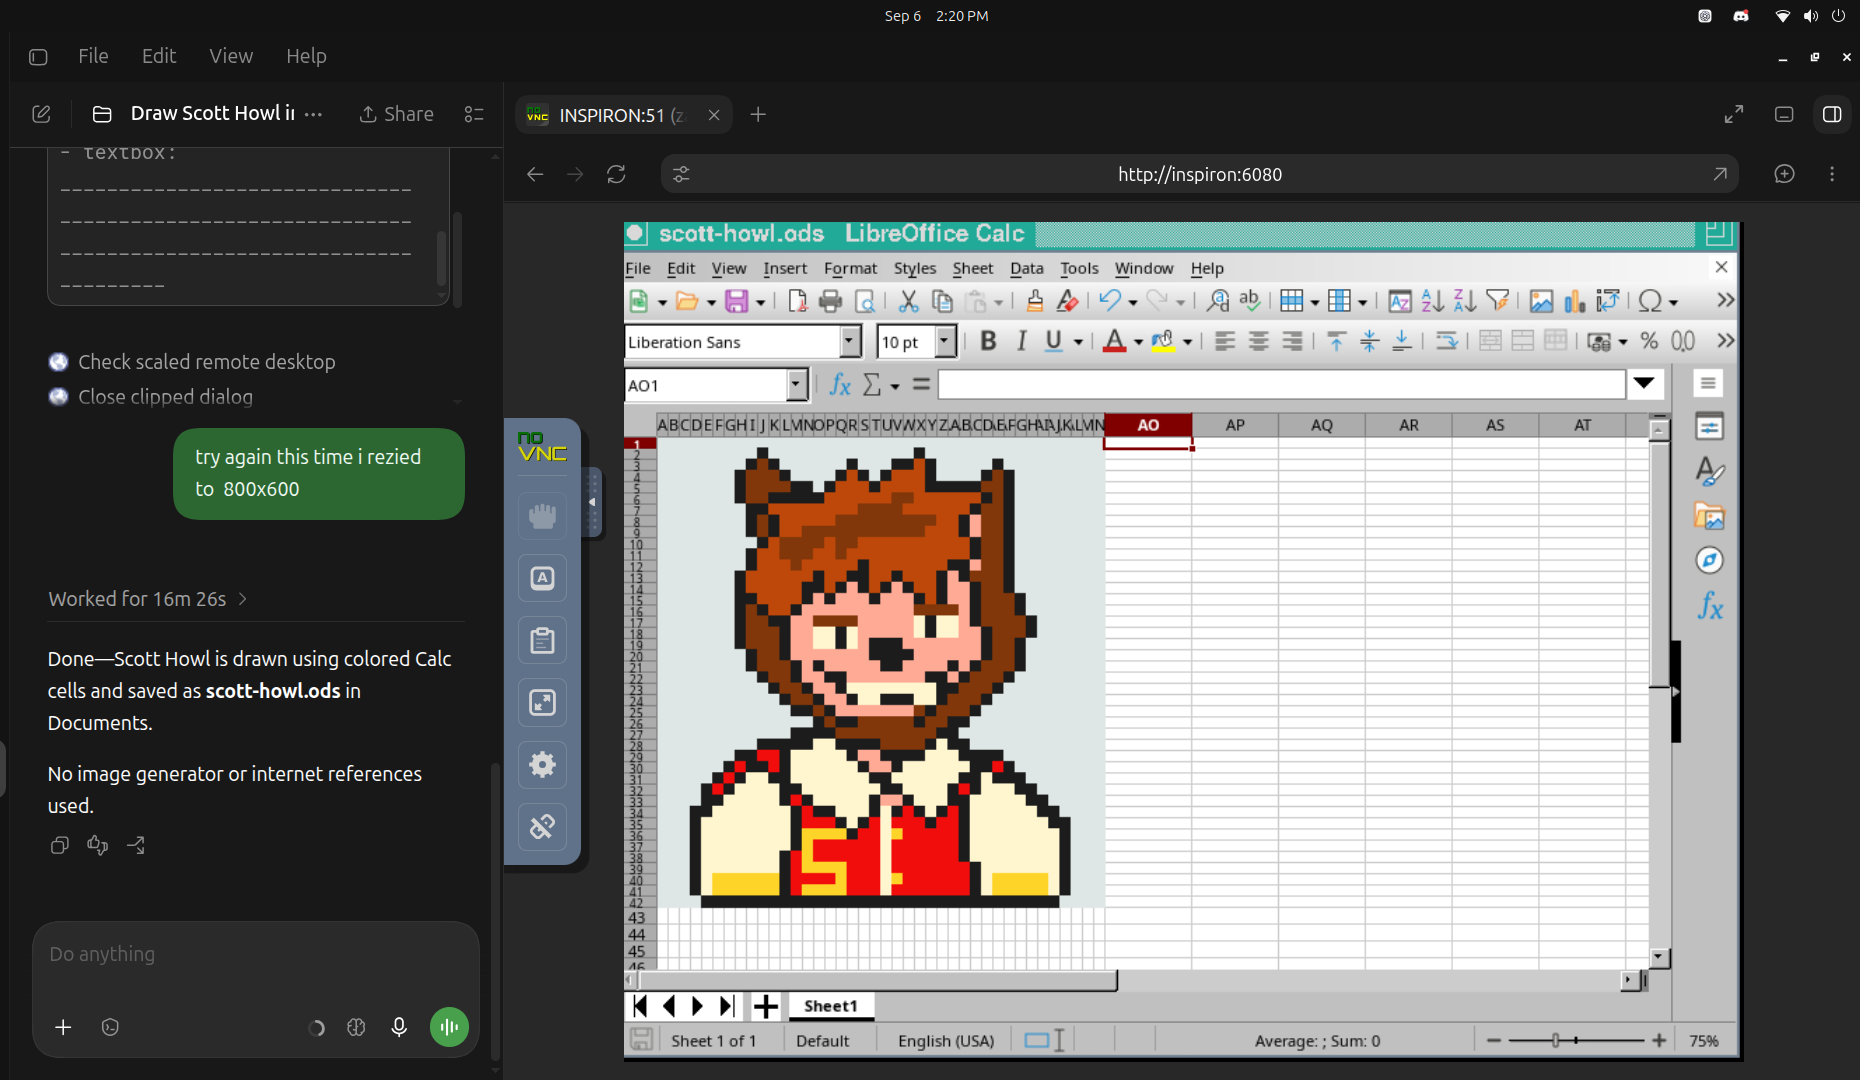
Task: Click the Cut scissors icon
Action: coord(908,301)
